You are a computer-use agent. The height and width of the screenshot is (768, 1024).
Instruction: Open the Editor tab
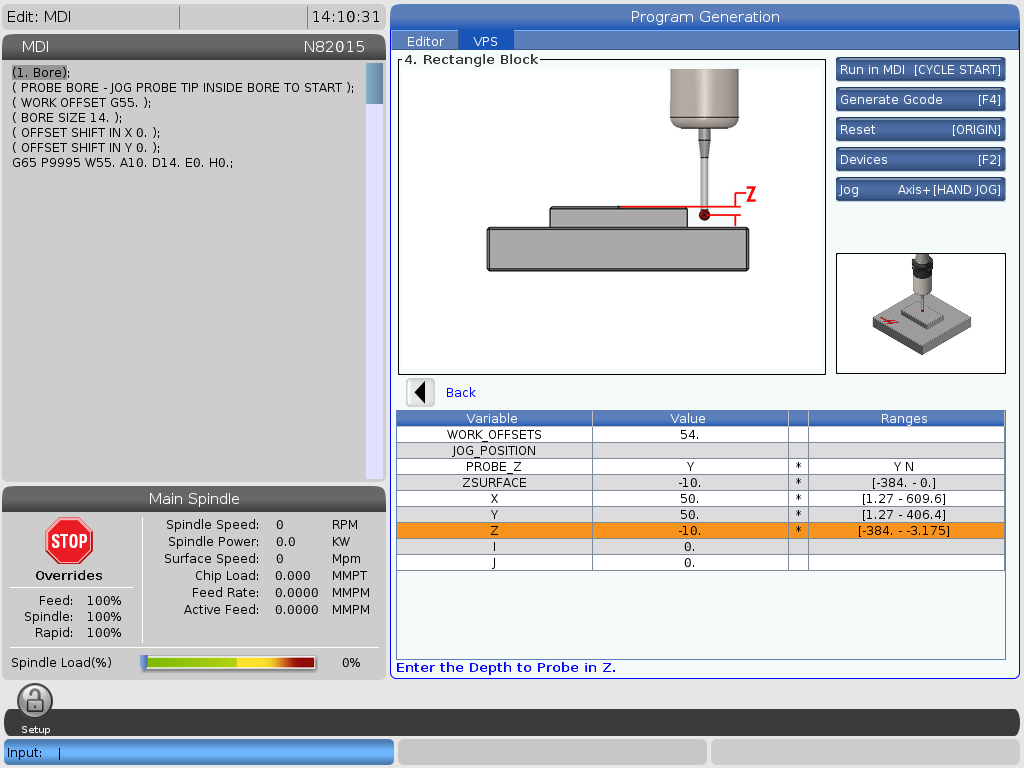[425, 41]
